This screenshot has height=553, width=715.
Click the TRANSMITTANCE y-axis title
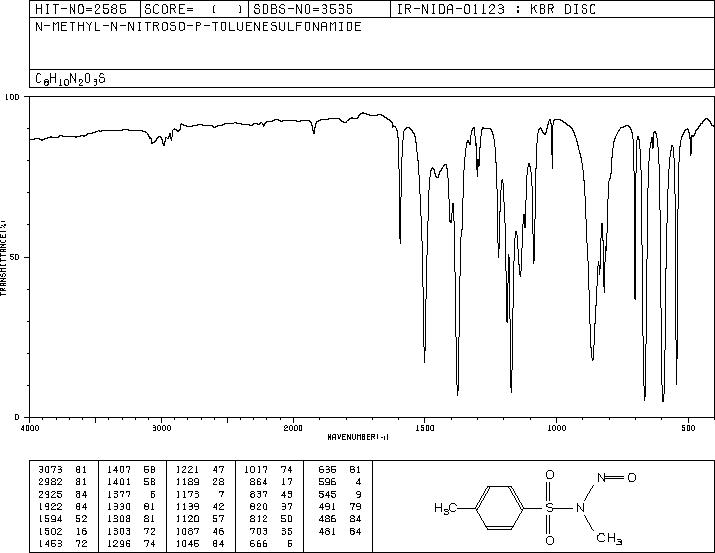(3, 257)
